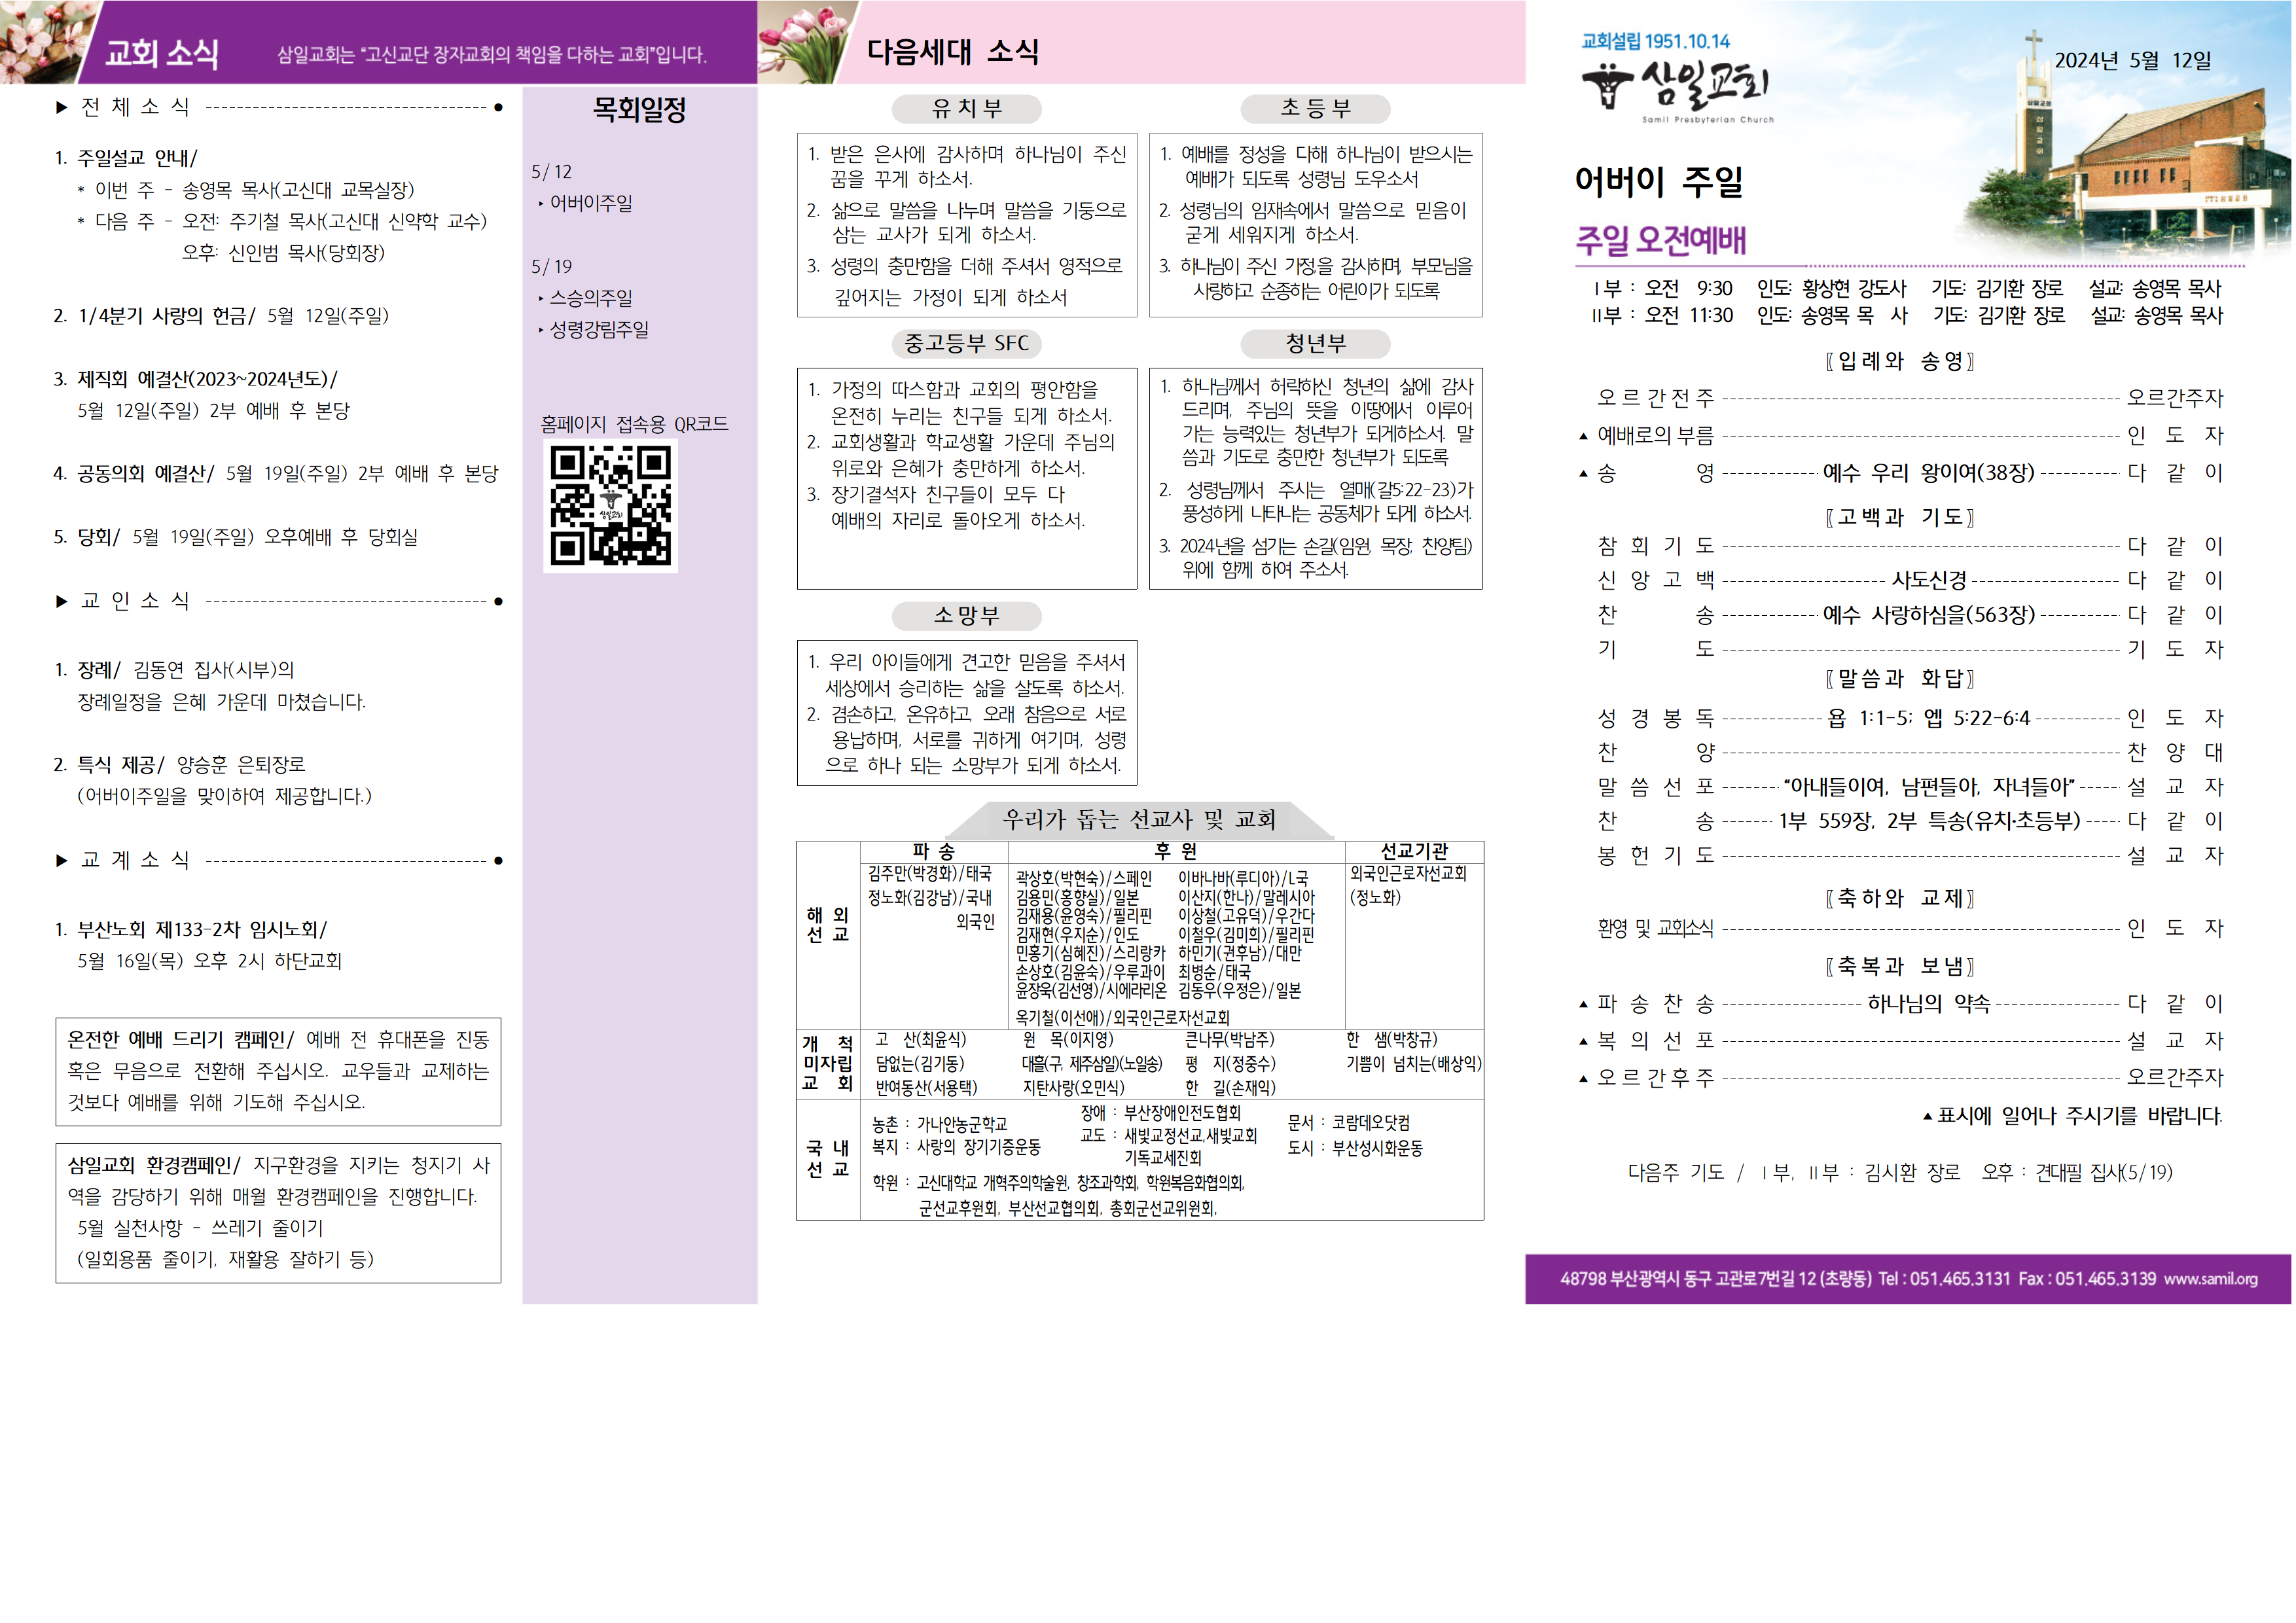The image size is (2296, 1623).
Task: Expand the 교인소식 section arrow
Action: pyautogui.click(x=62, y=602)
